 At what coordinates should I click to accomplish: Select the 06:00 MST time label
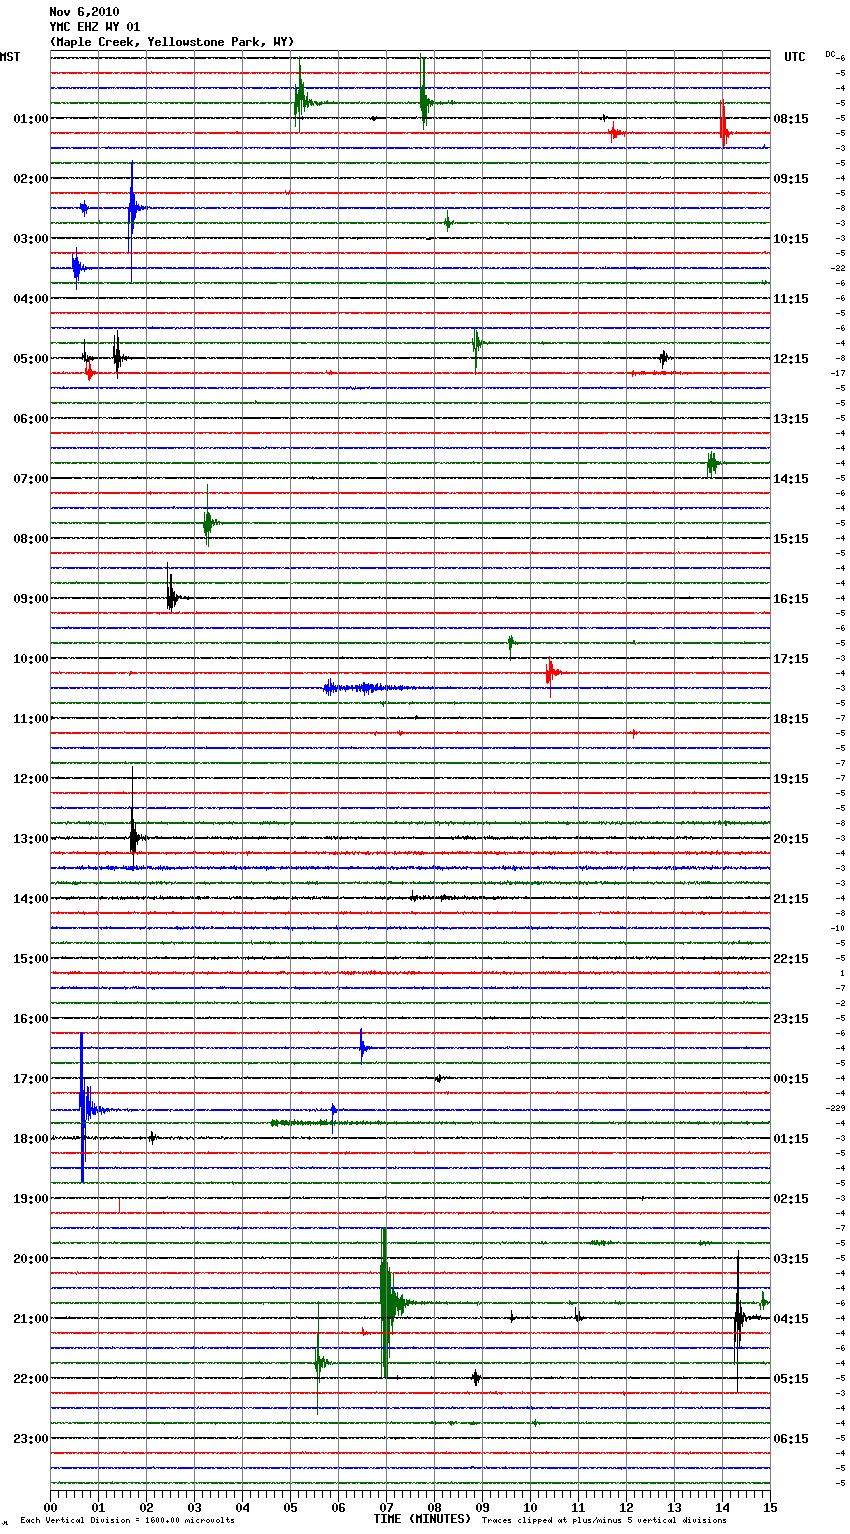pyautogui.click(x=31, y=419)
